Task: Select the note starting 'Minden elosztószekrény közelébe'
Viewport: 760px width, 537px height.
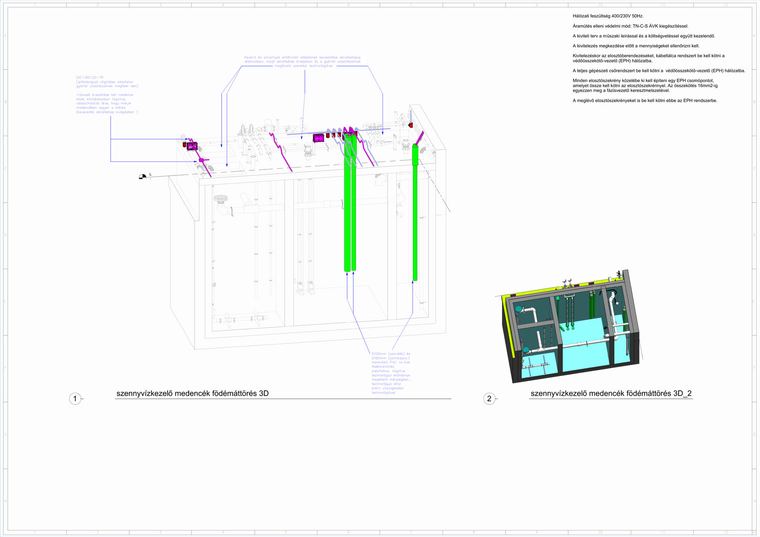Action: coord(645,85)
